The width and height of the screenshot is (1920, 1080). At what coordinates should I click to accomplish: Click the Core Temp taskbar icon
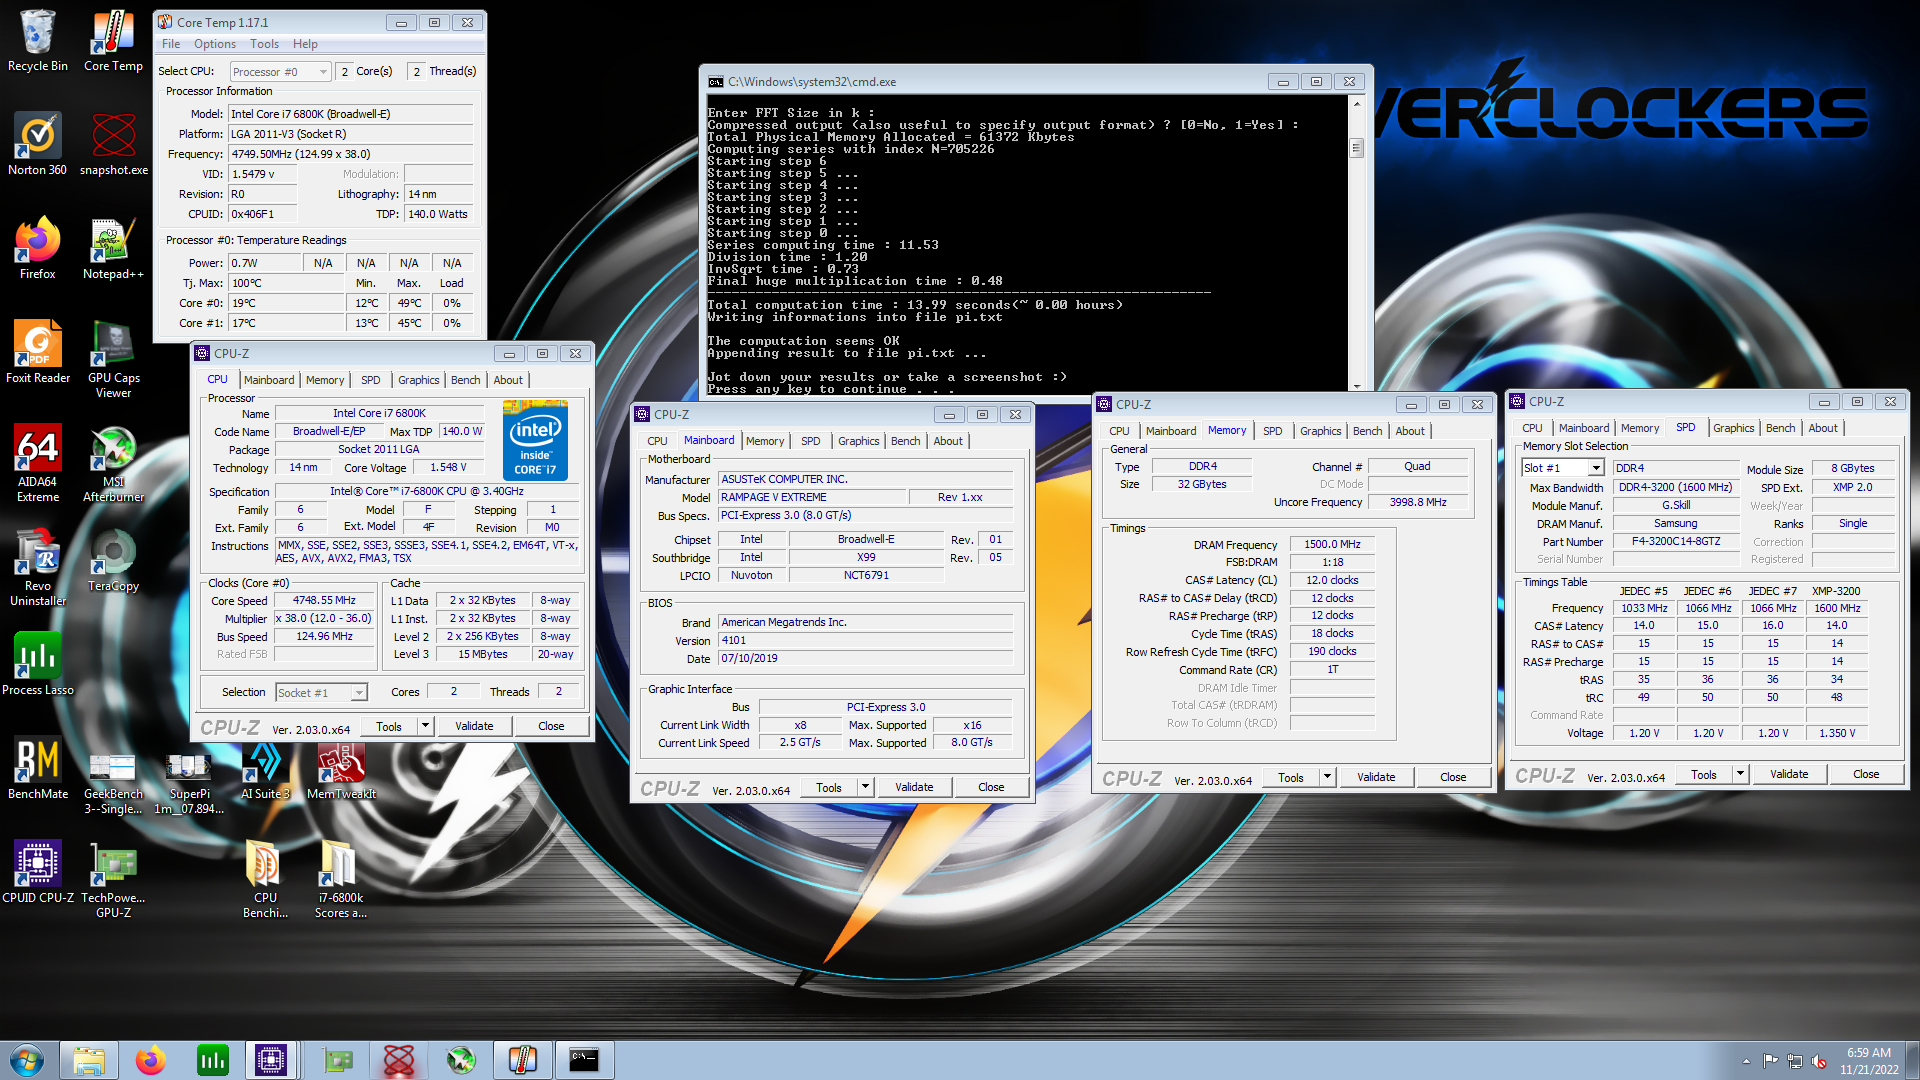[522, 1060]
